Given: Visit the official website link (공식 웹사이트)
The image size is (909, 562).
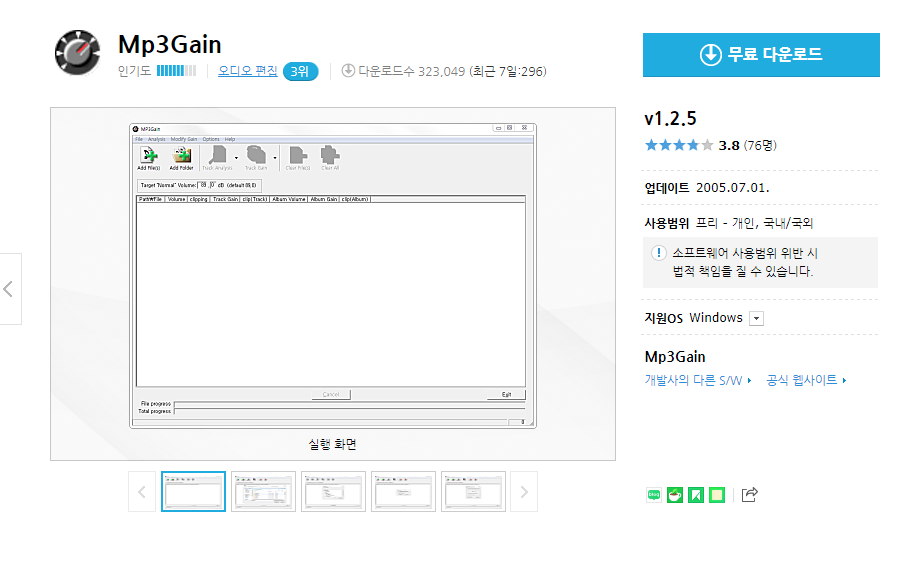Looking at the screenshot, I should pyautogui.click(x=806, y=380).
